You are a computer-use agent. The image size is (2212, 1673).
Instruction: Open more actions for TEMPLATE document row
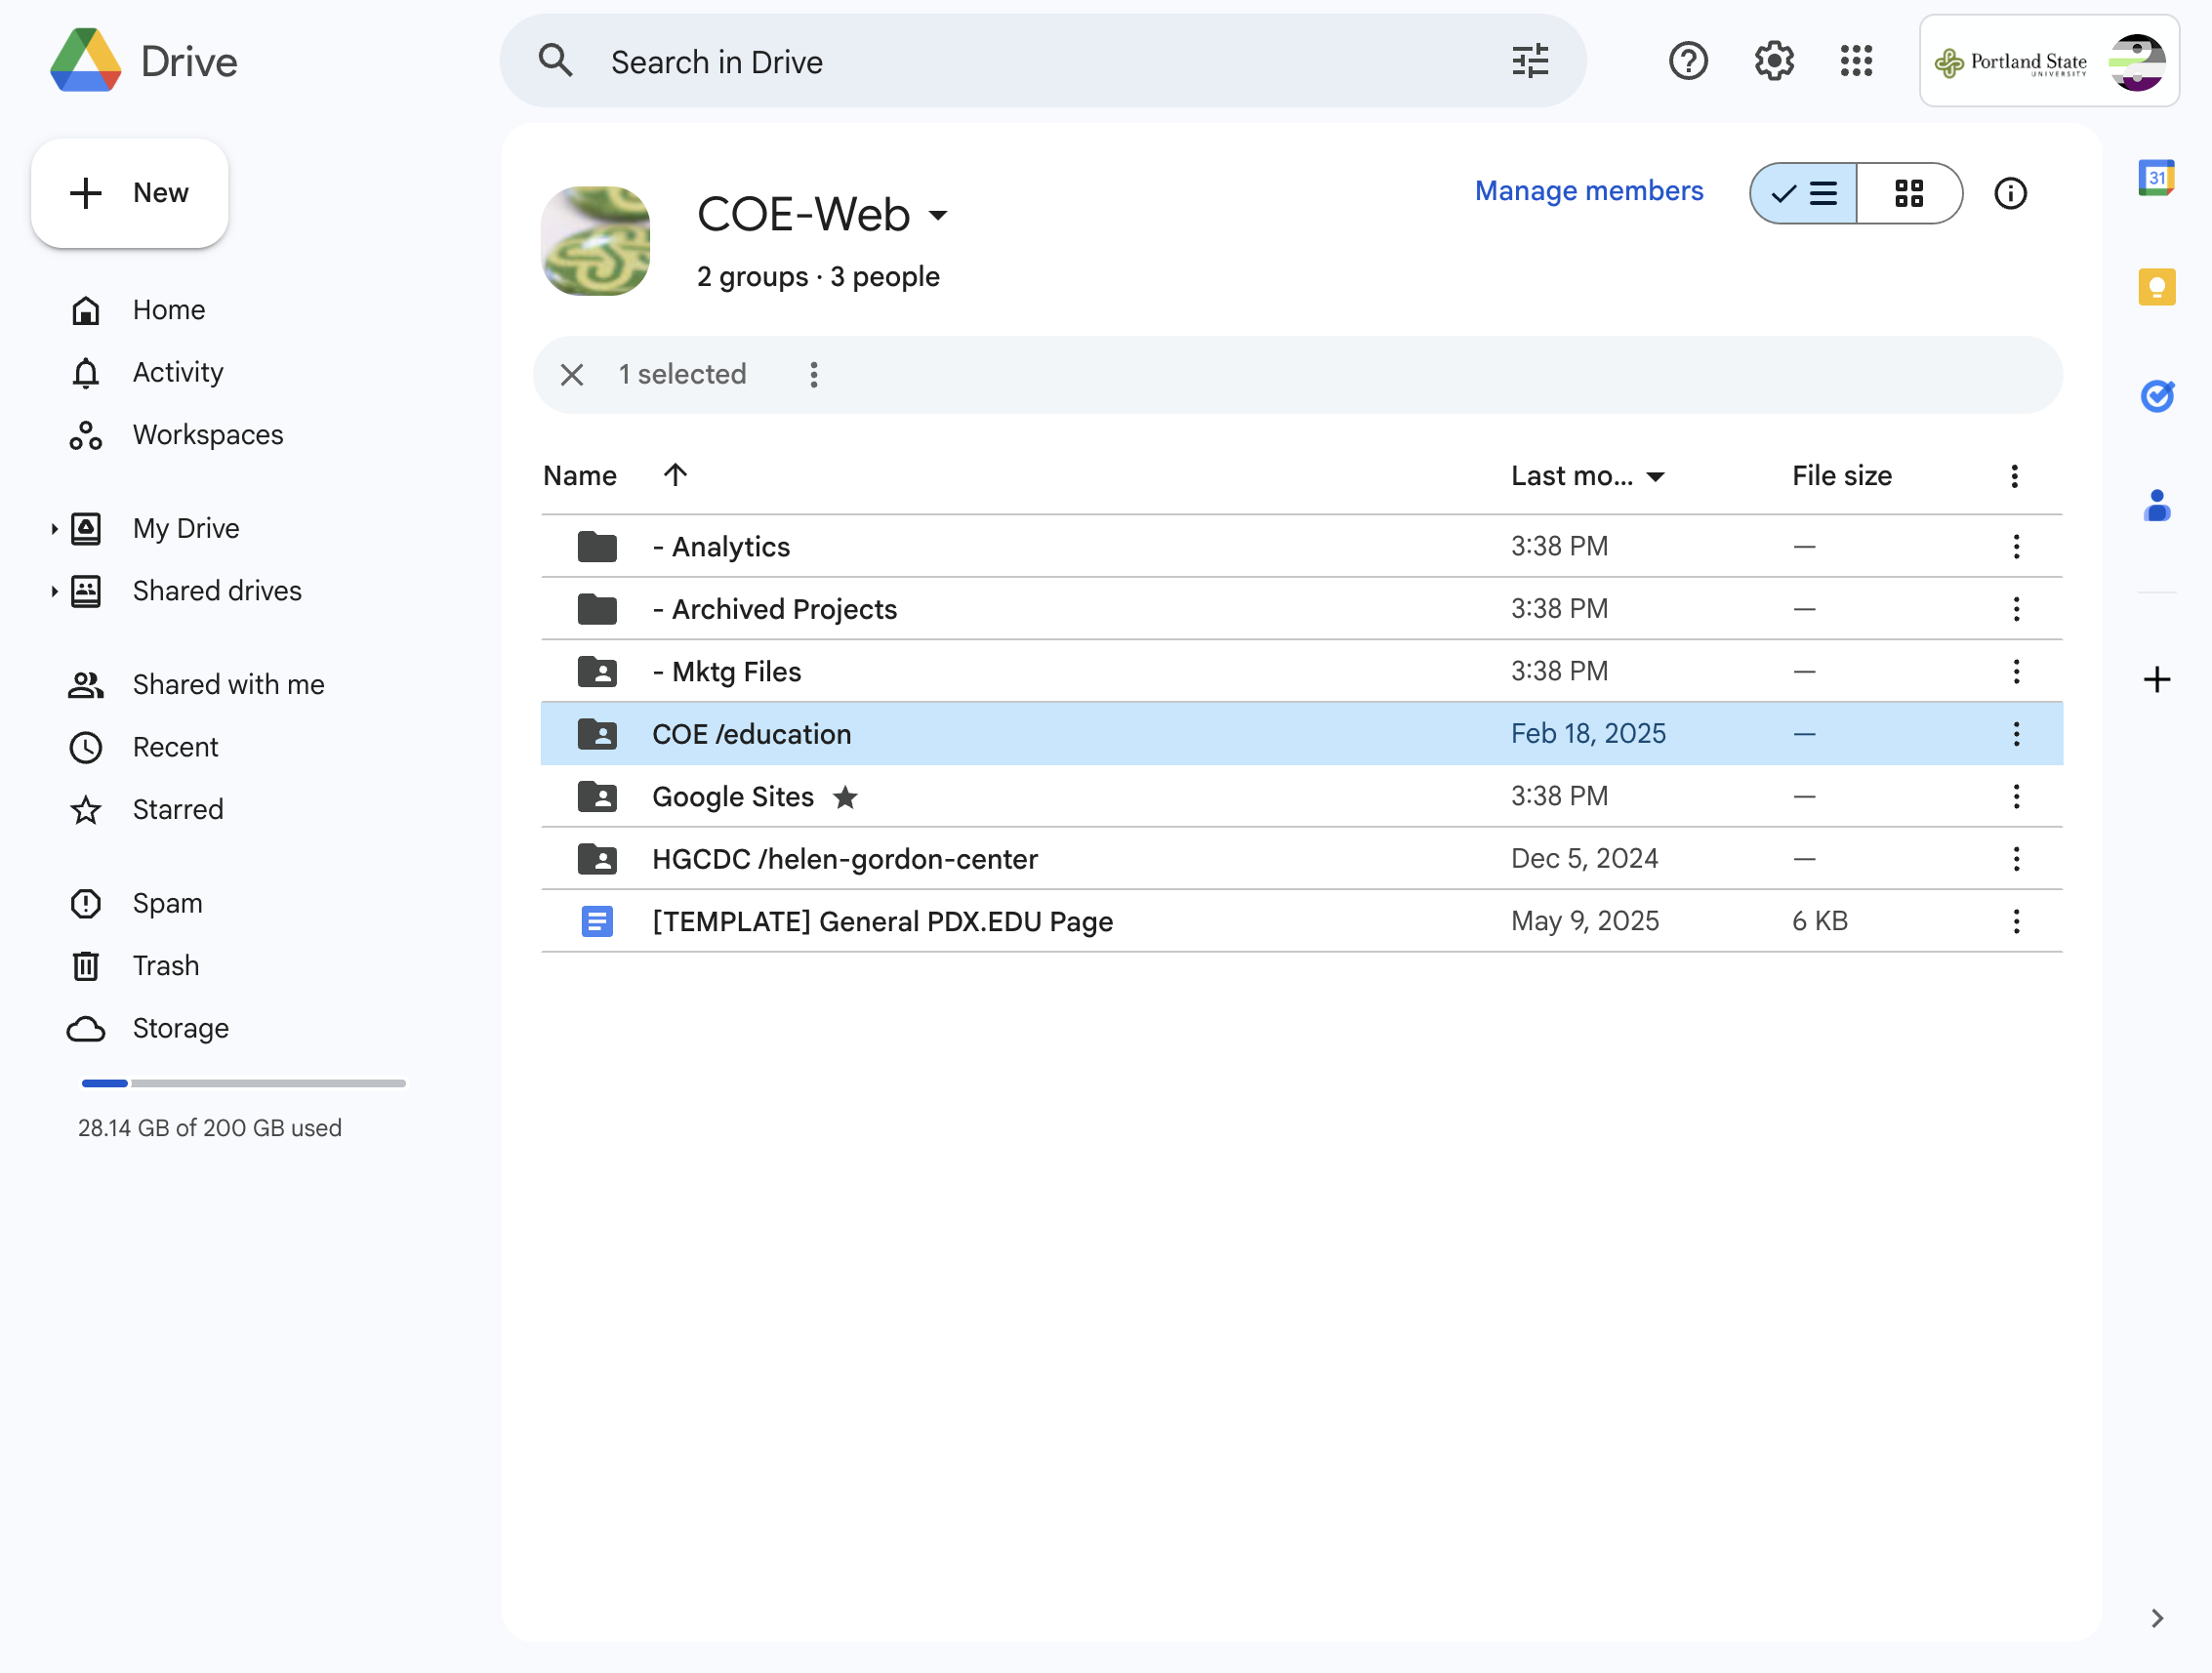[2016, 921]
